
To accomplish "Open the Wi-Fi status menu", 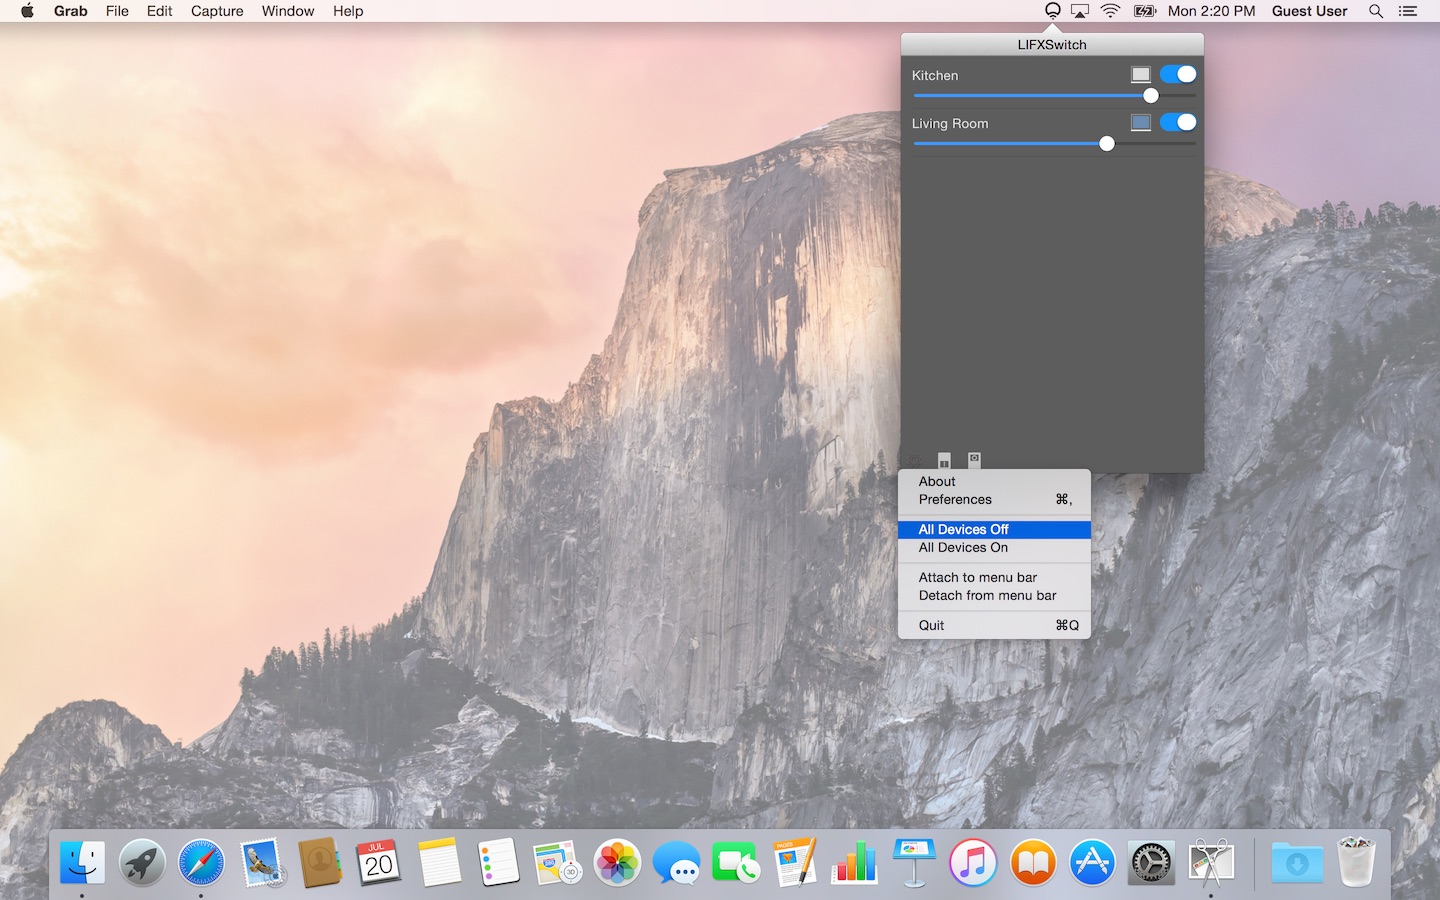I will [1111, 11].
